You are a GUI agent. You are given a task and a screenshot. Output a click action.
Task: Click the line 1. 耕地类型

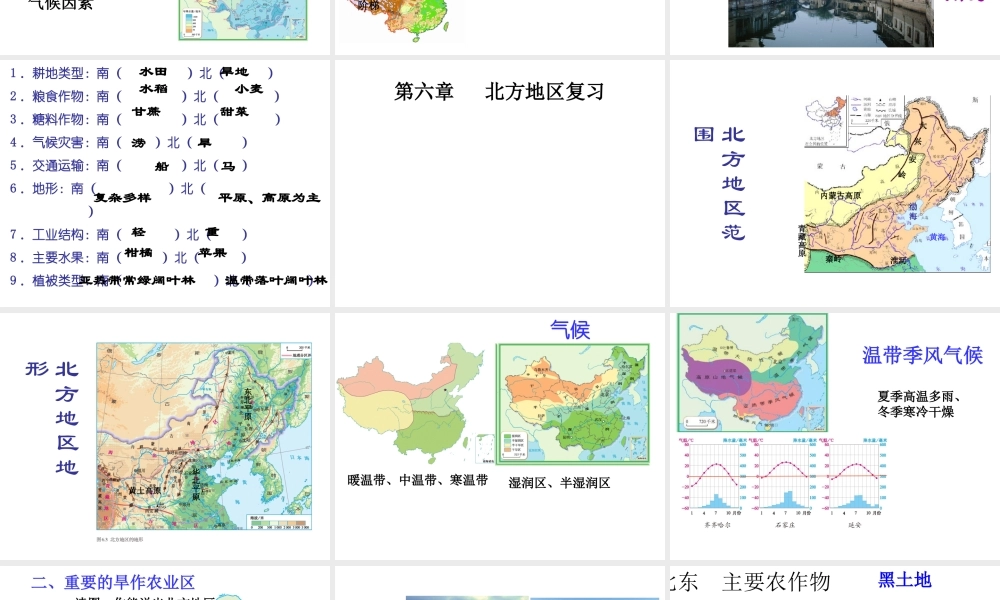pos(142,73)
